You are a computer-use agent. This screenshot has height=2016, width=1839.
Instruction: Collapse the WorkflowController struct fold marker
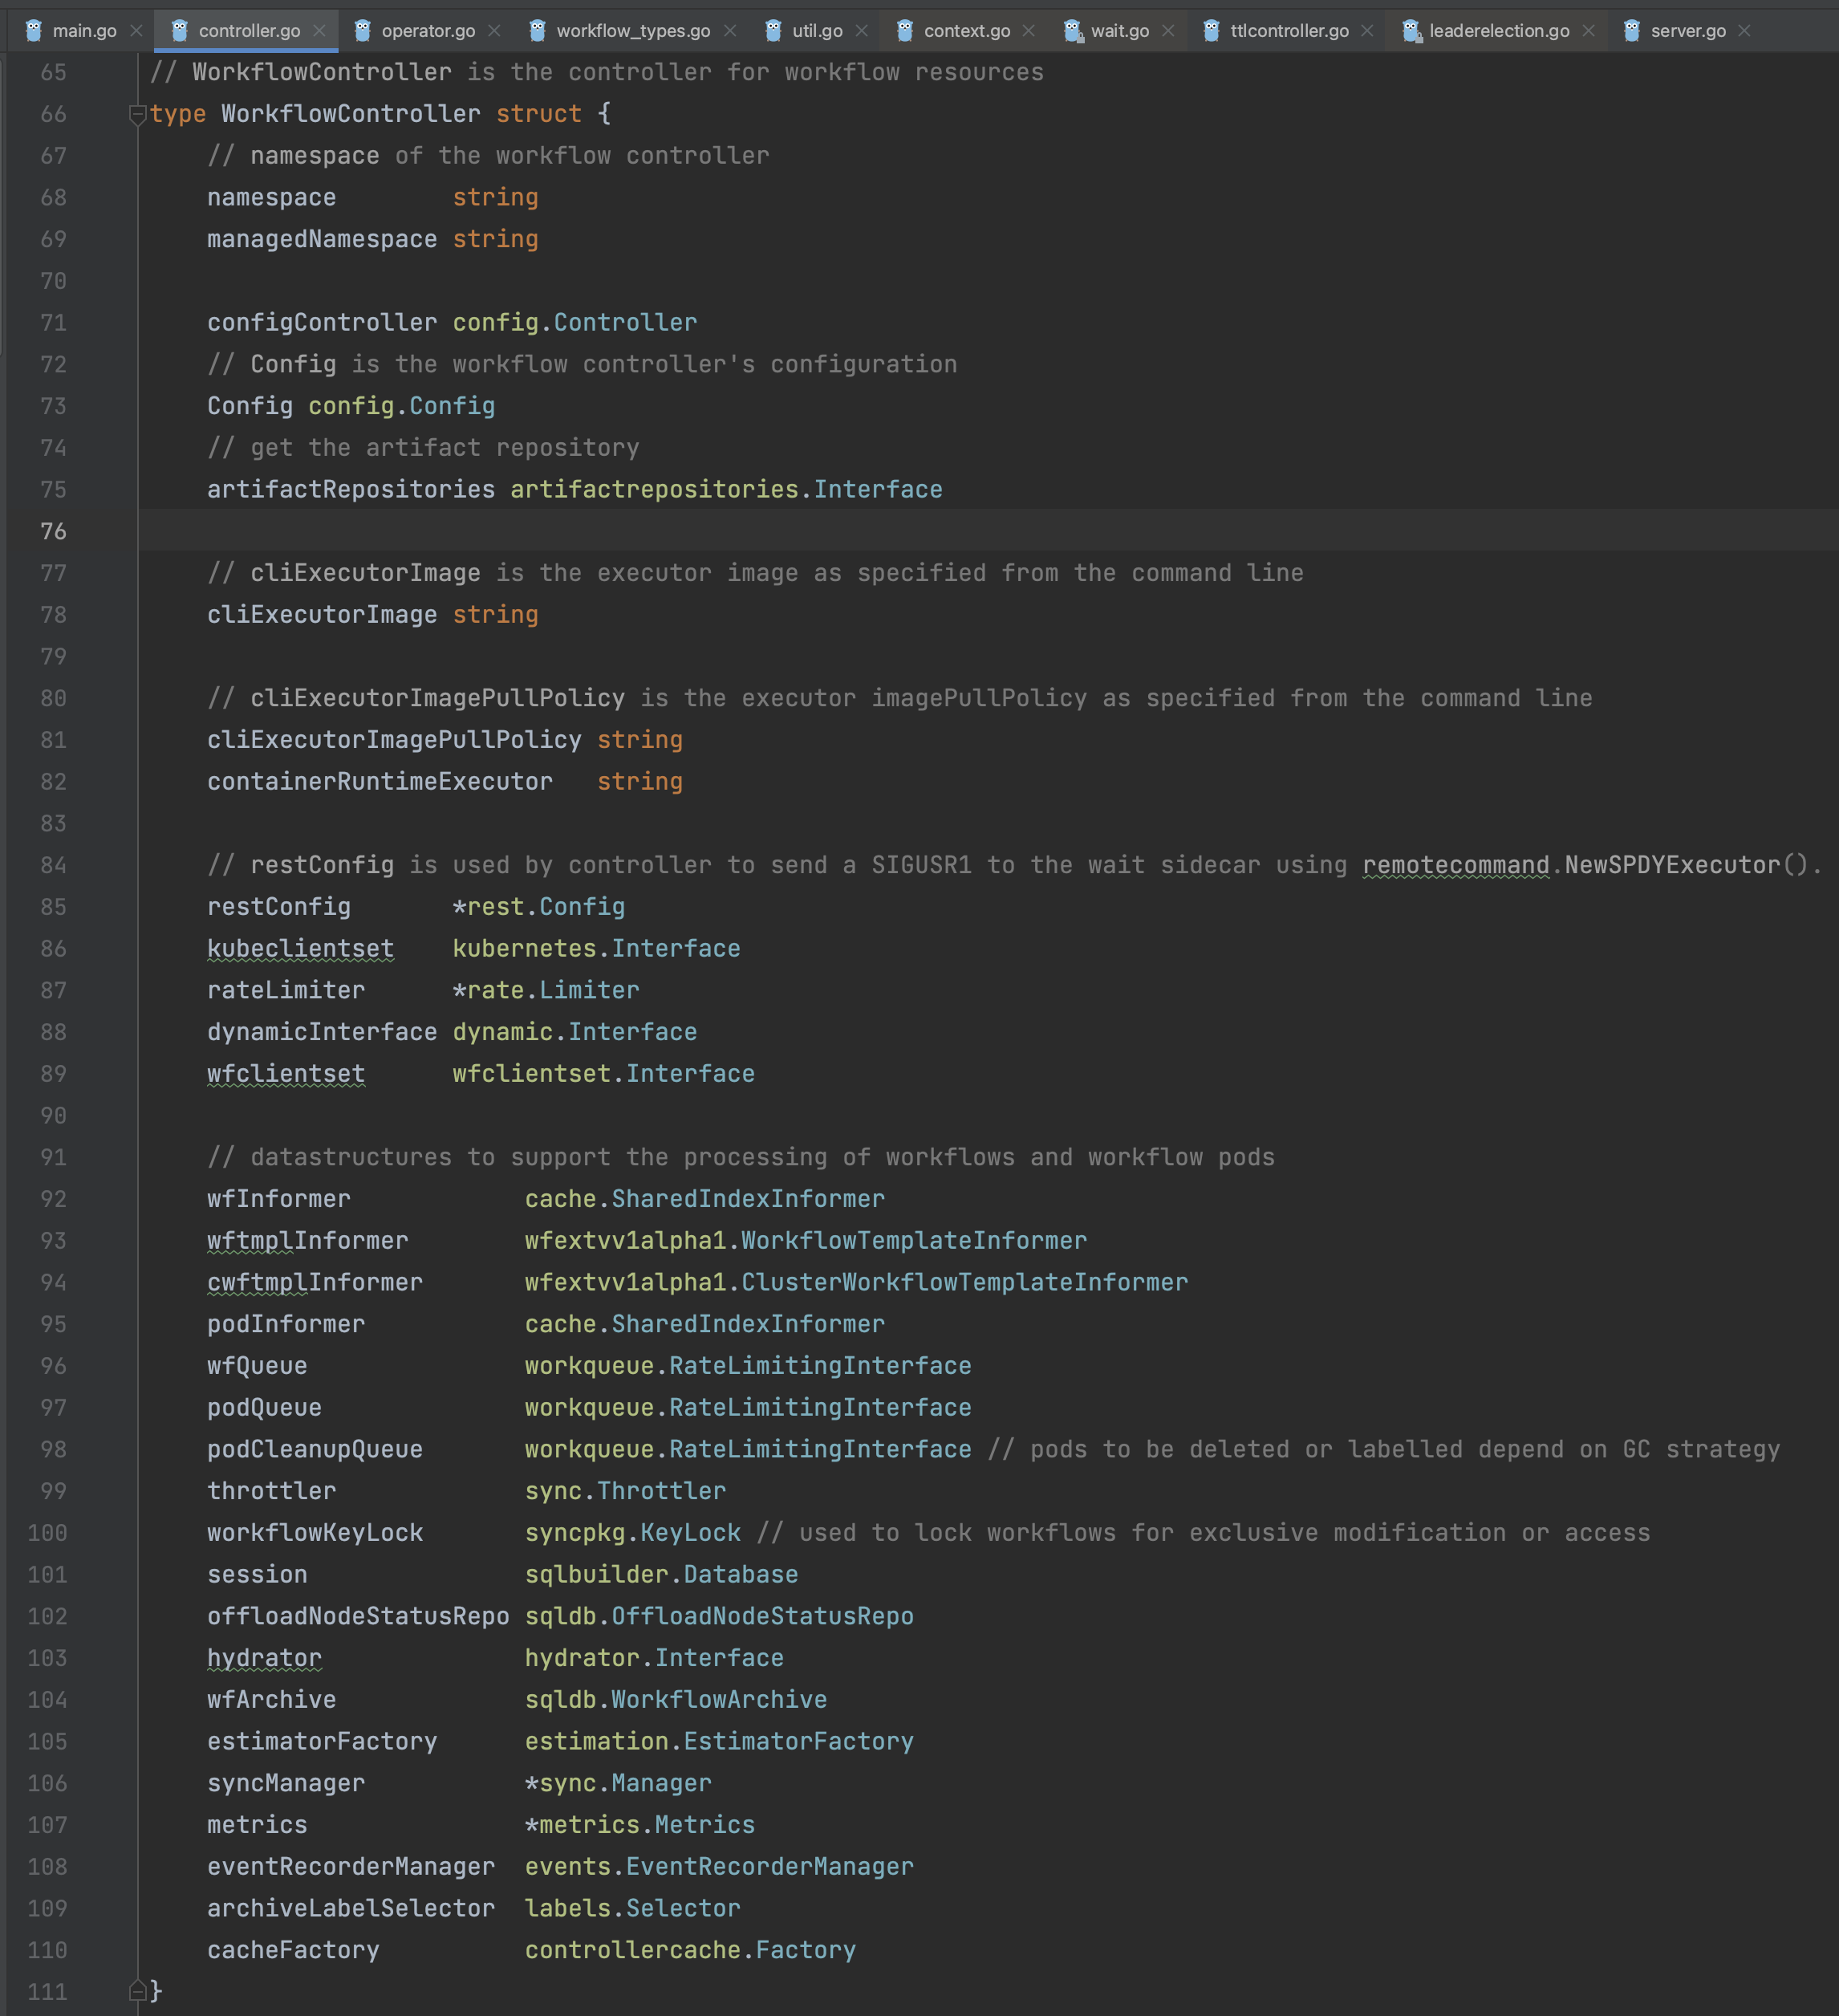[x=138, y=114]
